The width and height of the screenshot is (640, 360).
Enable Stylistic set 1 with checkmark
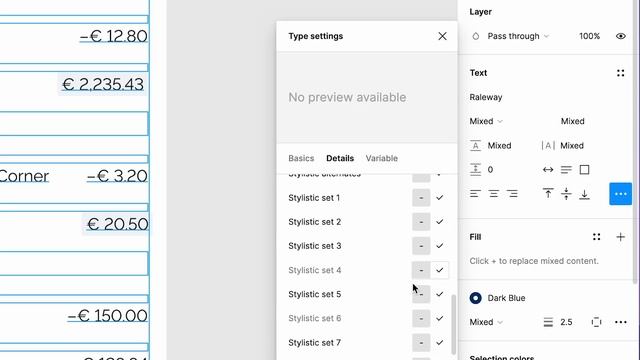pos(439,198)
